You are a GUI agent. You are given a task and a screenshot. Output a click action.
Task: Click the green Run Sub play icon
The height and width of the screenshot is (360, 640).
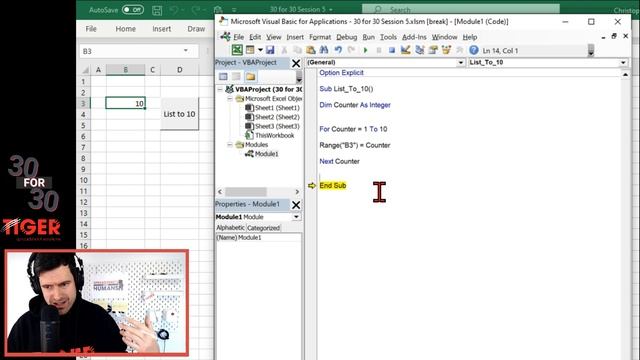tap(366, 50)
